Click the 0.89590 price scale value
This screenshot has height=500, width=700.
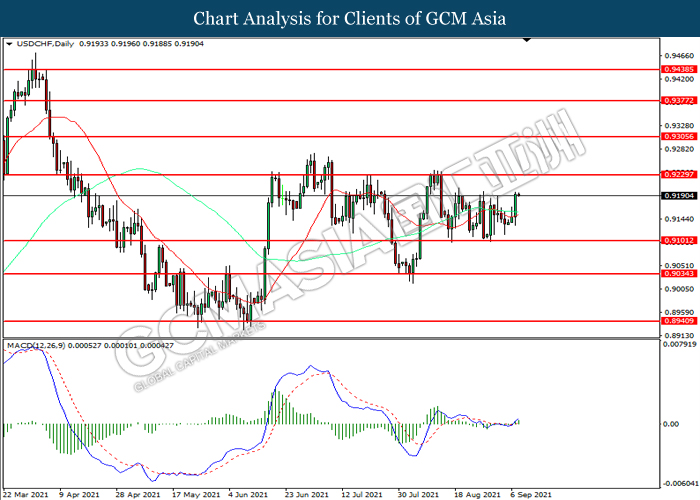(x=679, y=312)
